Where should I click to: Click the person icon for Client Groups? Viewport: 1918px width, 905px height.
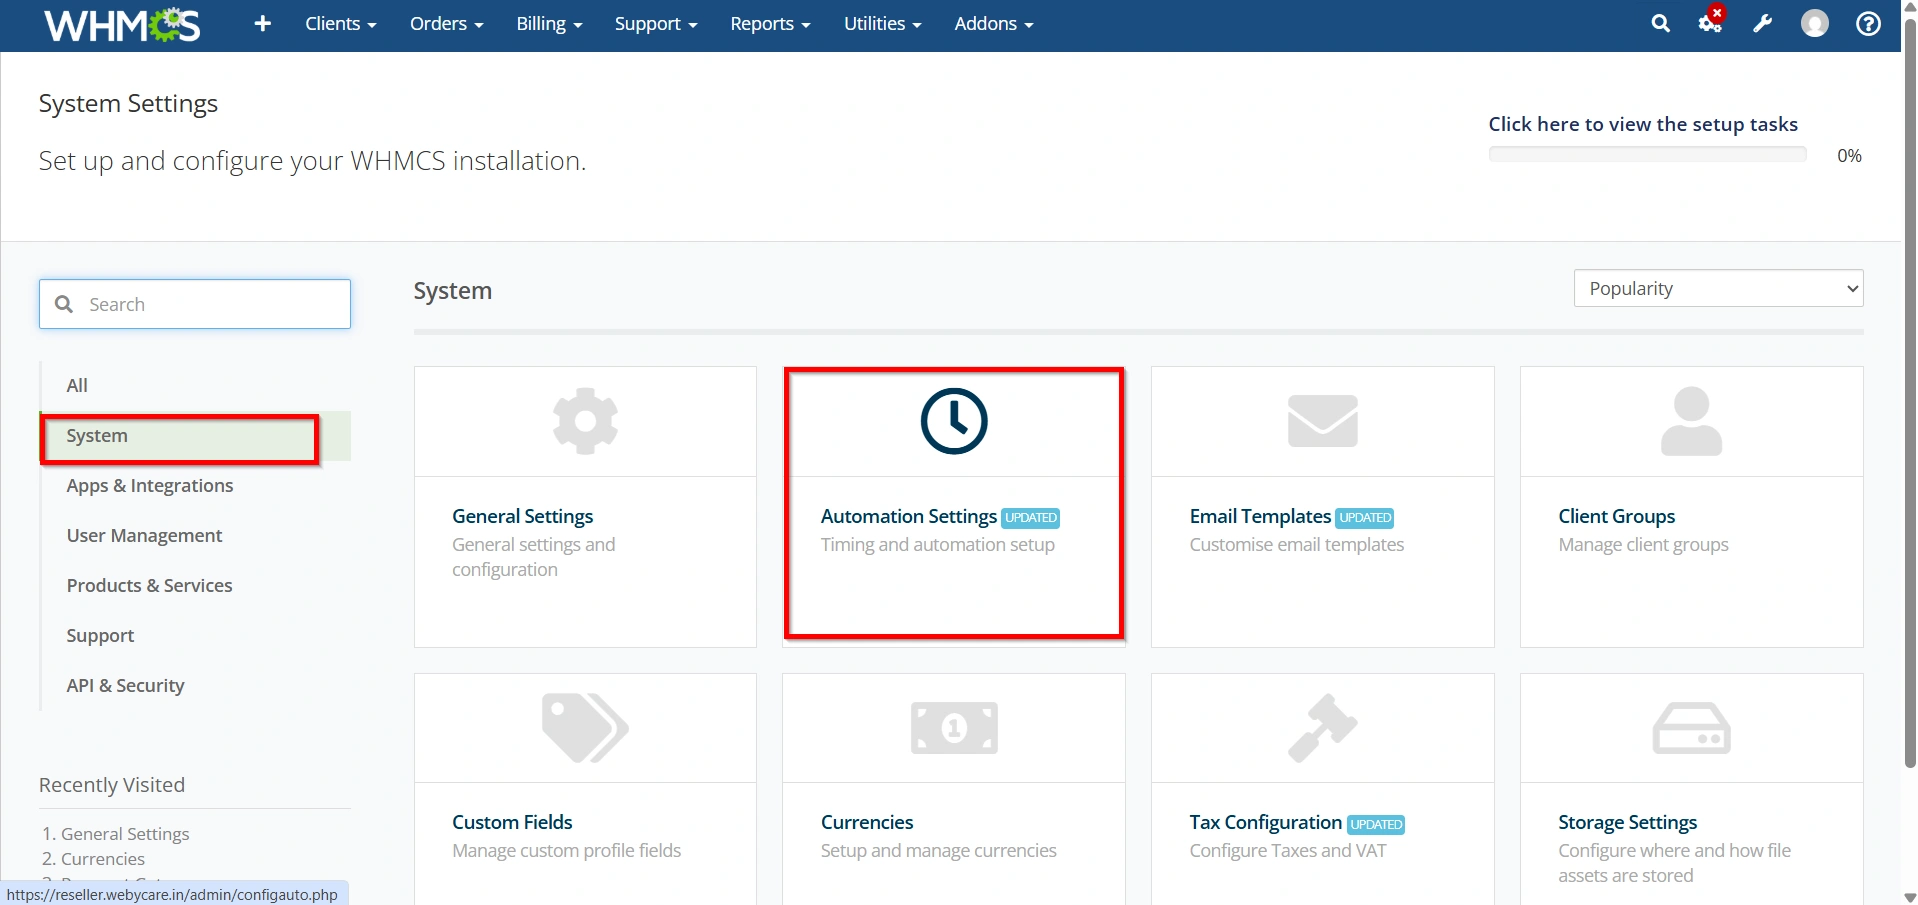[x=1691, y=421]
